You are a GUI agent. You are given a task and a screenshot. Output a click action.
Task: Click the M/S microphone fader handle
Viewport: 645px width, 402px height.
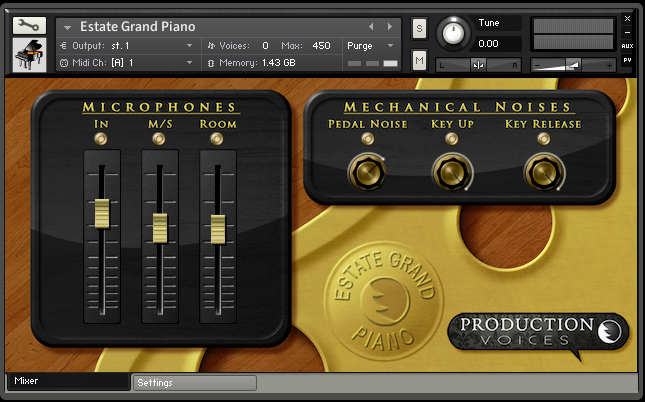(160, 228)
